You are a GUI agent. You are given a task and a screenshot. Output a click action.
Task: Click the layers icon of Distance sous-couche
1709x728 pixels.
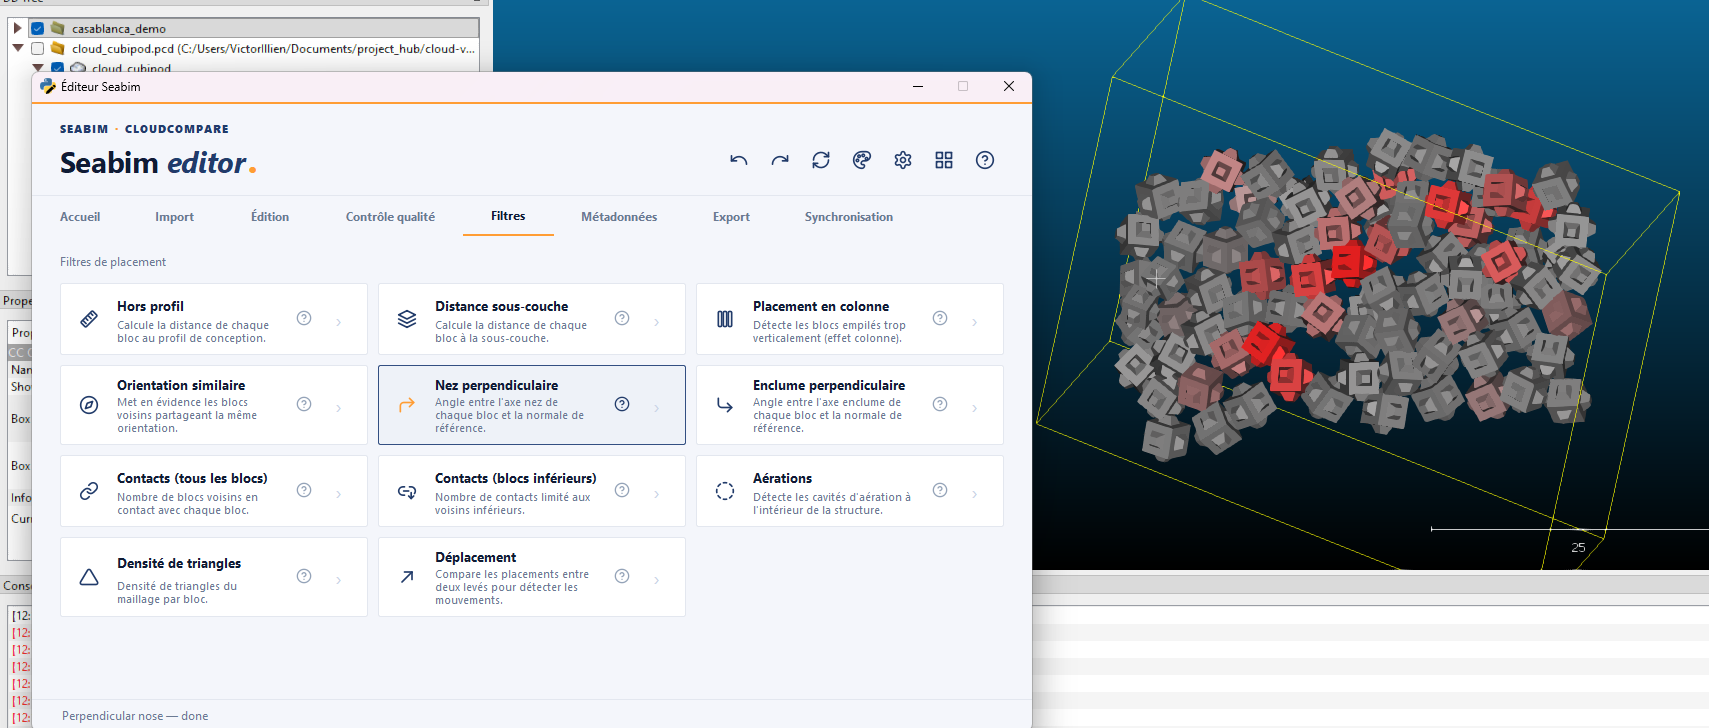(407, 319)
